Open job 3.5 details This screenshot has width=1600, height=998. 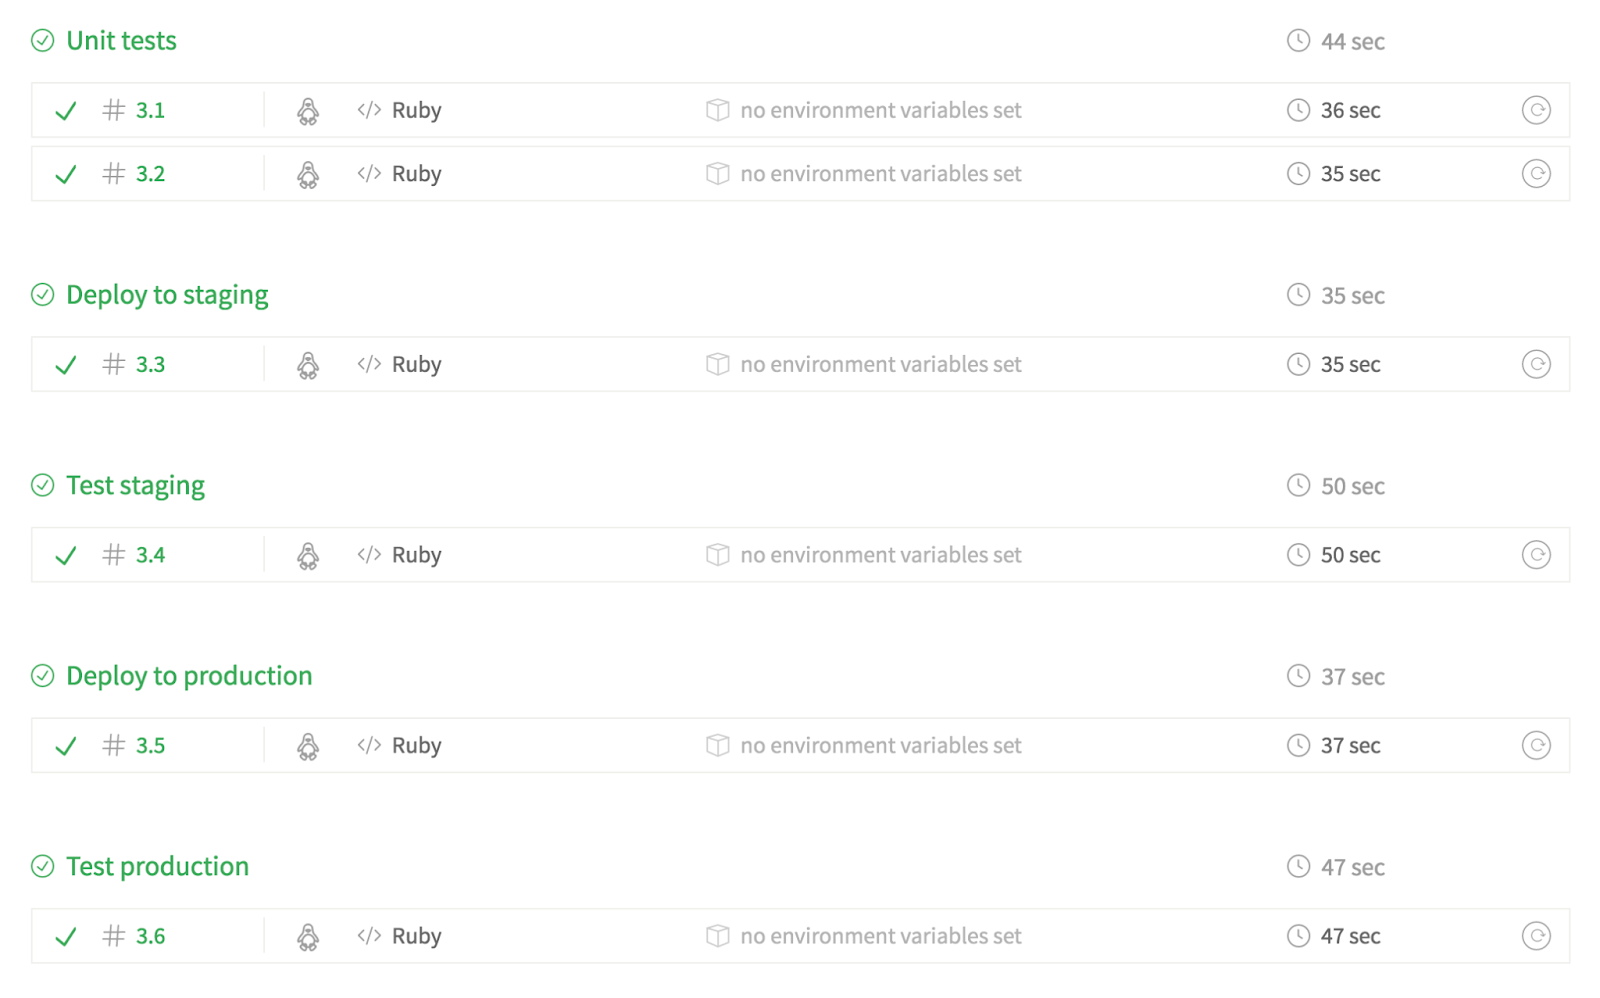pos(150,745)
